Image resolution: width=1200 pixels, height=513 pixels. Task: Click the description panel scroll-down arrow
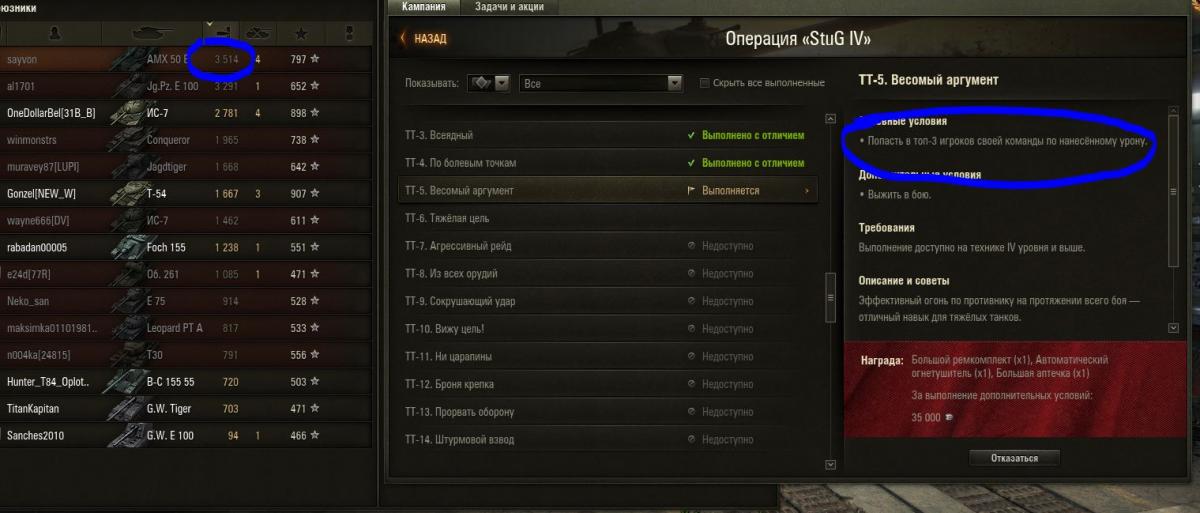1173,327
